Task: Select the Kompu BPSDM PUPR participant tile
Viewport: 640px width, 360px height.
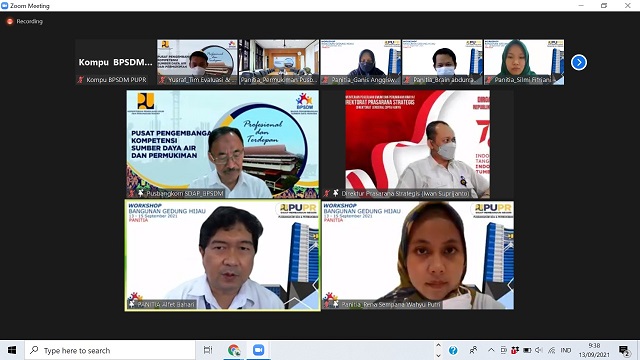Action: click(x=116, y=62)
